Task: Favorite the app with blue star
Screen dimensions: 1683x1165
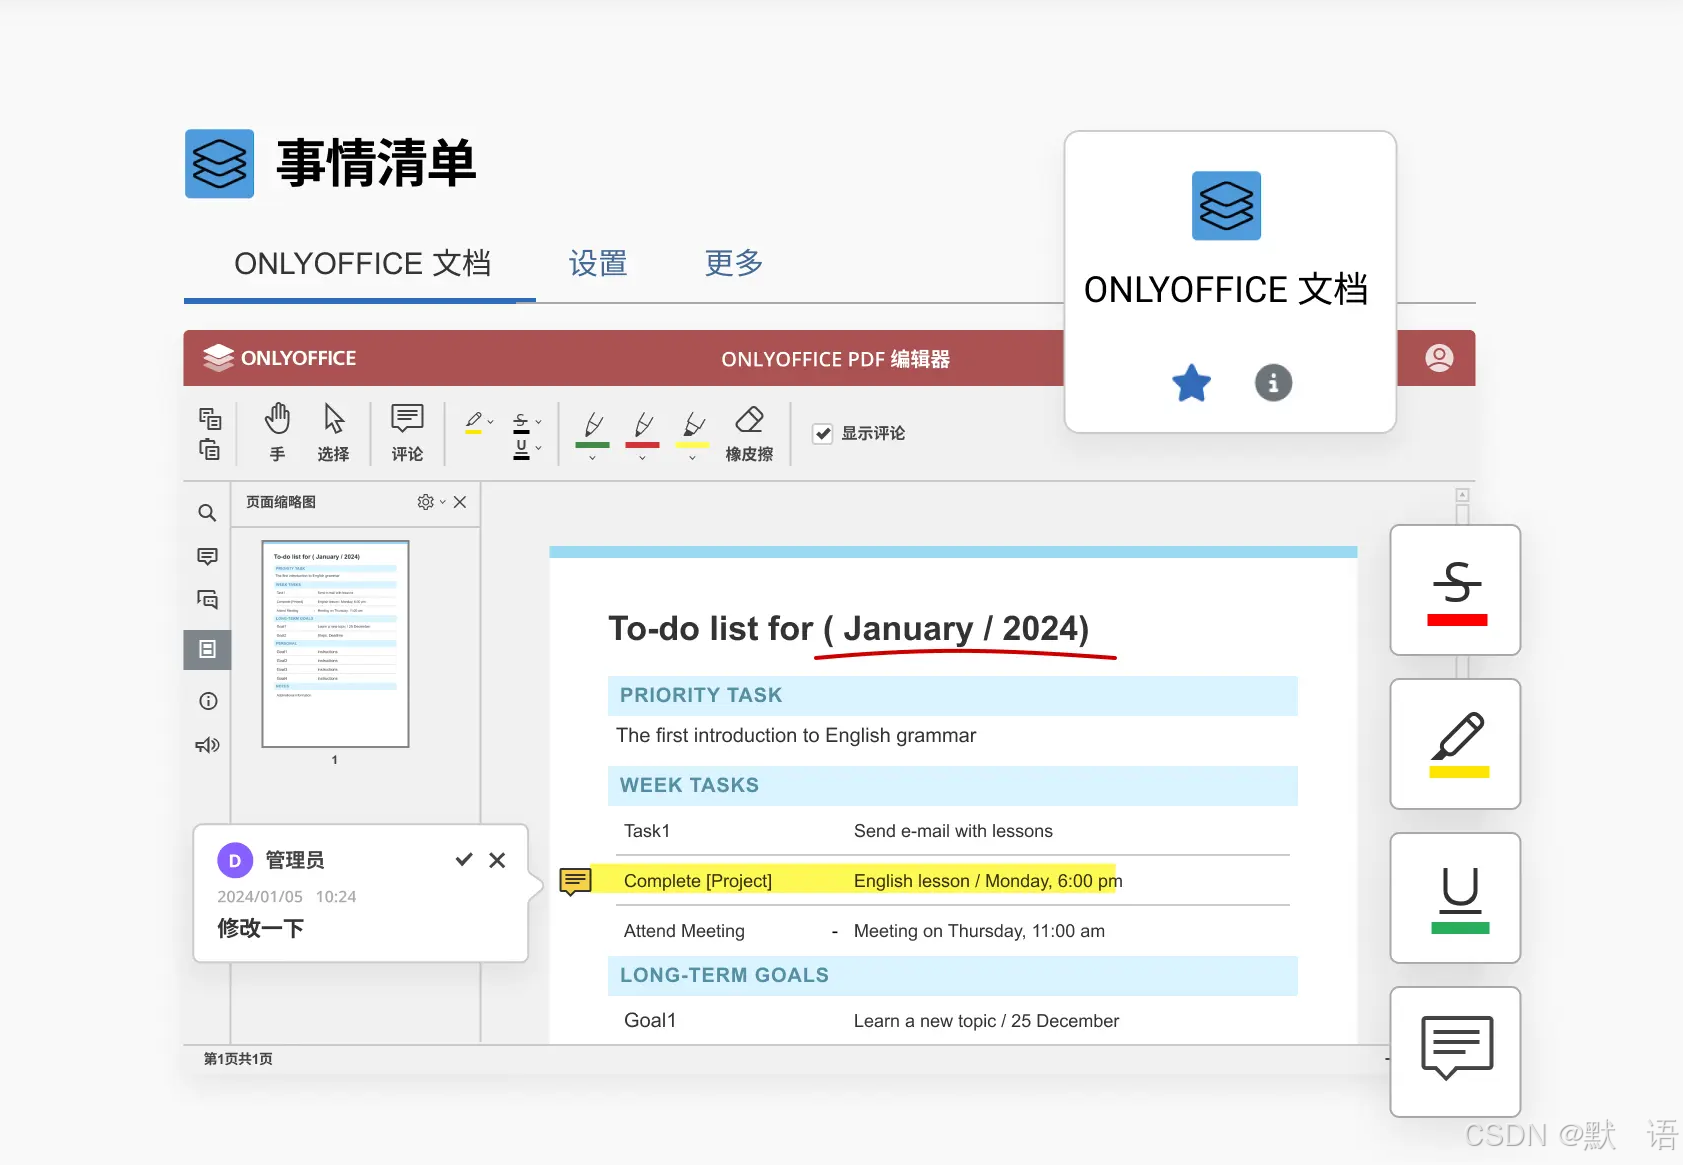Action: (x=1191, y=383)
